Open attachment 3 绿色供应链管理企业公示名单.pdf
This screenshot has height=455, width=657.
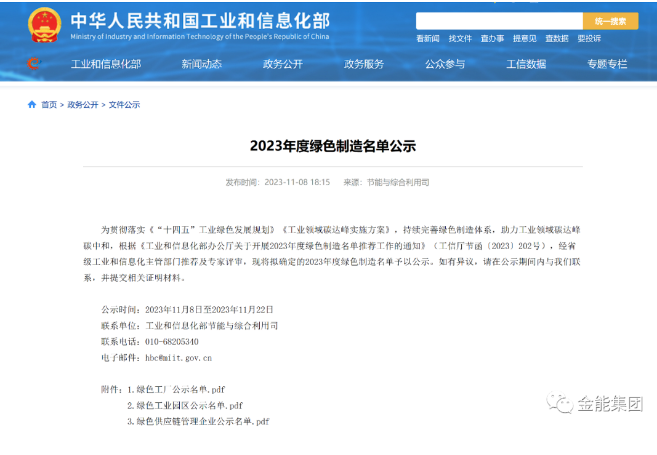(198, 421)
